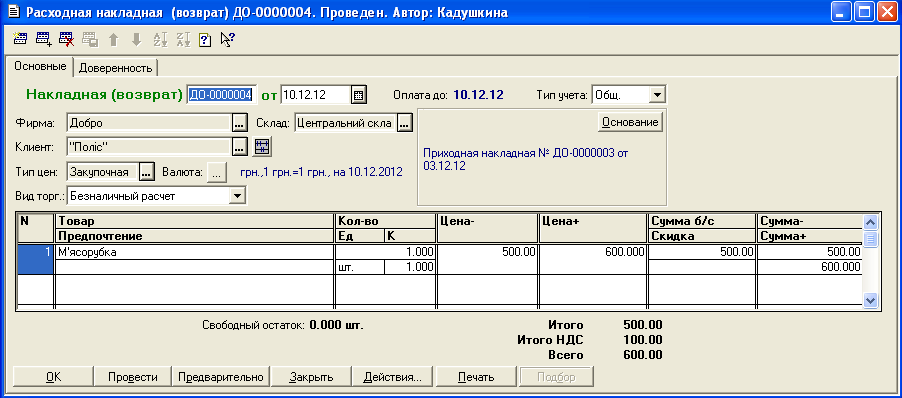Click the move row up arrow icon
The image size is (902, 398).
[113, 39]
